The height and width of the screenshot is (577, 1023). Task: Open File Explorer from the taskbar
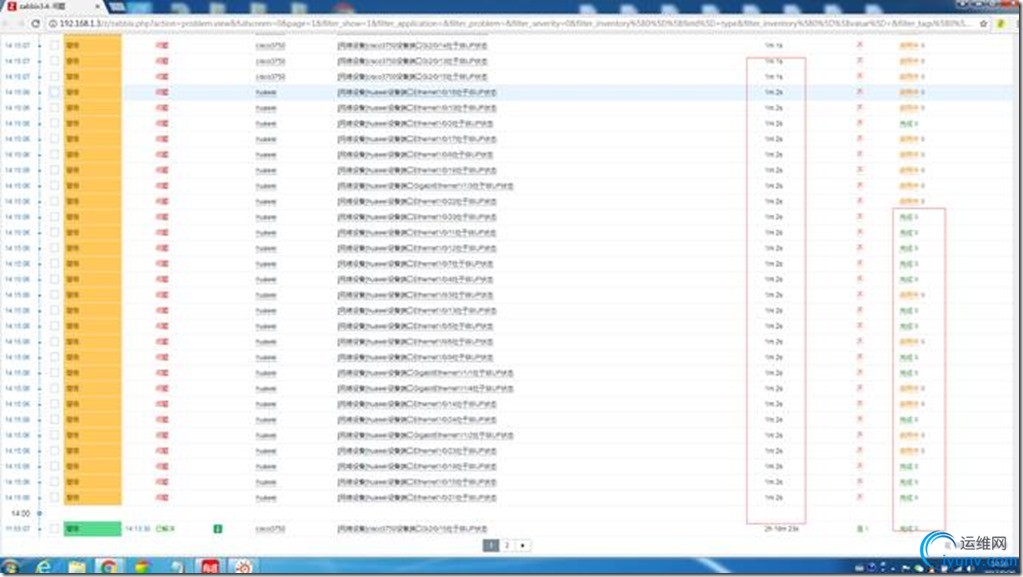[x=77, y=567]
